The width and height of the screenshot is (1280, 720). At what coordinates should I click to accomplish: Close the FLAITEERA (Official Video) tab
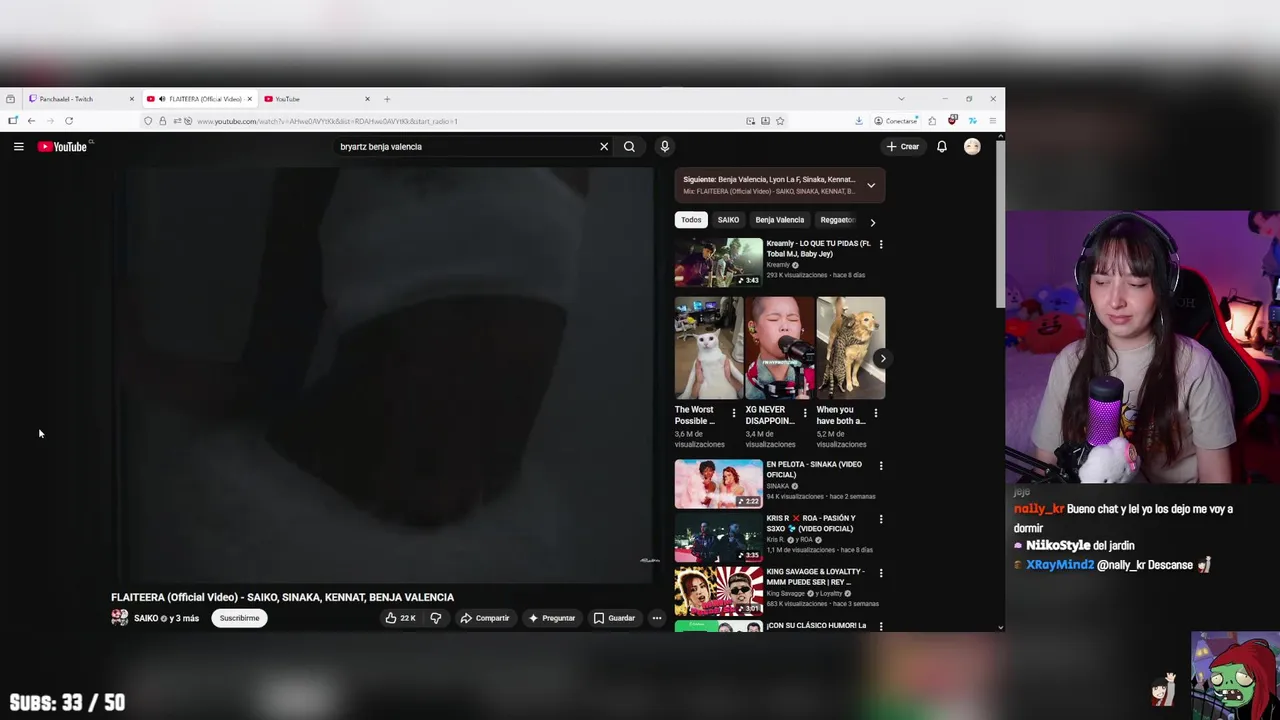pyautogui.click(x=250, y=99)
